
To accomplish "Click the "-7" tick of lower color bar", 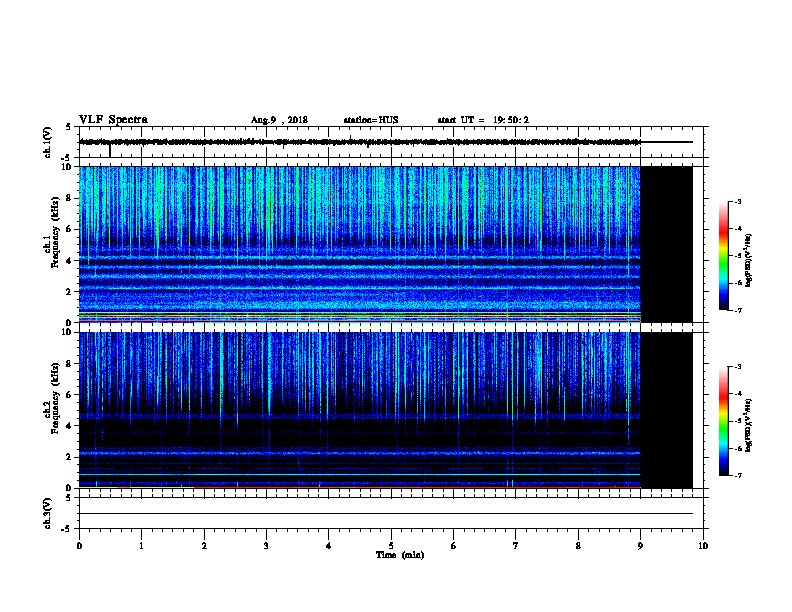I will tap(737, 476).
